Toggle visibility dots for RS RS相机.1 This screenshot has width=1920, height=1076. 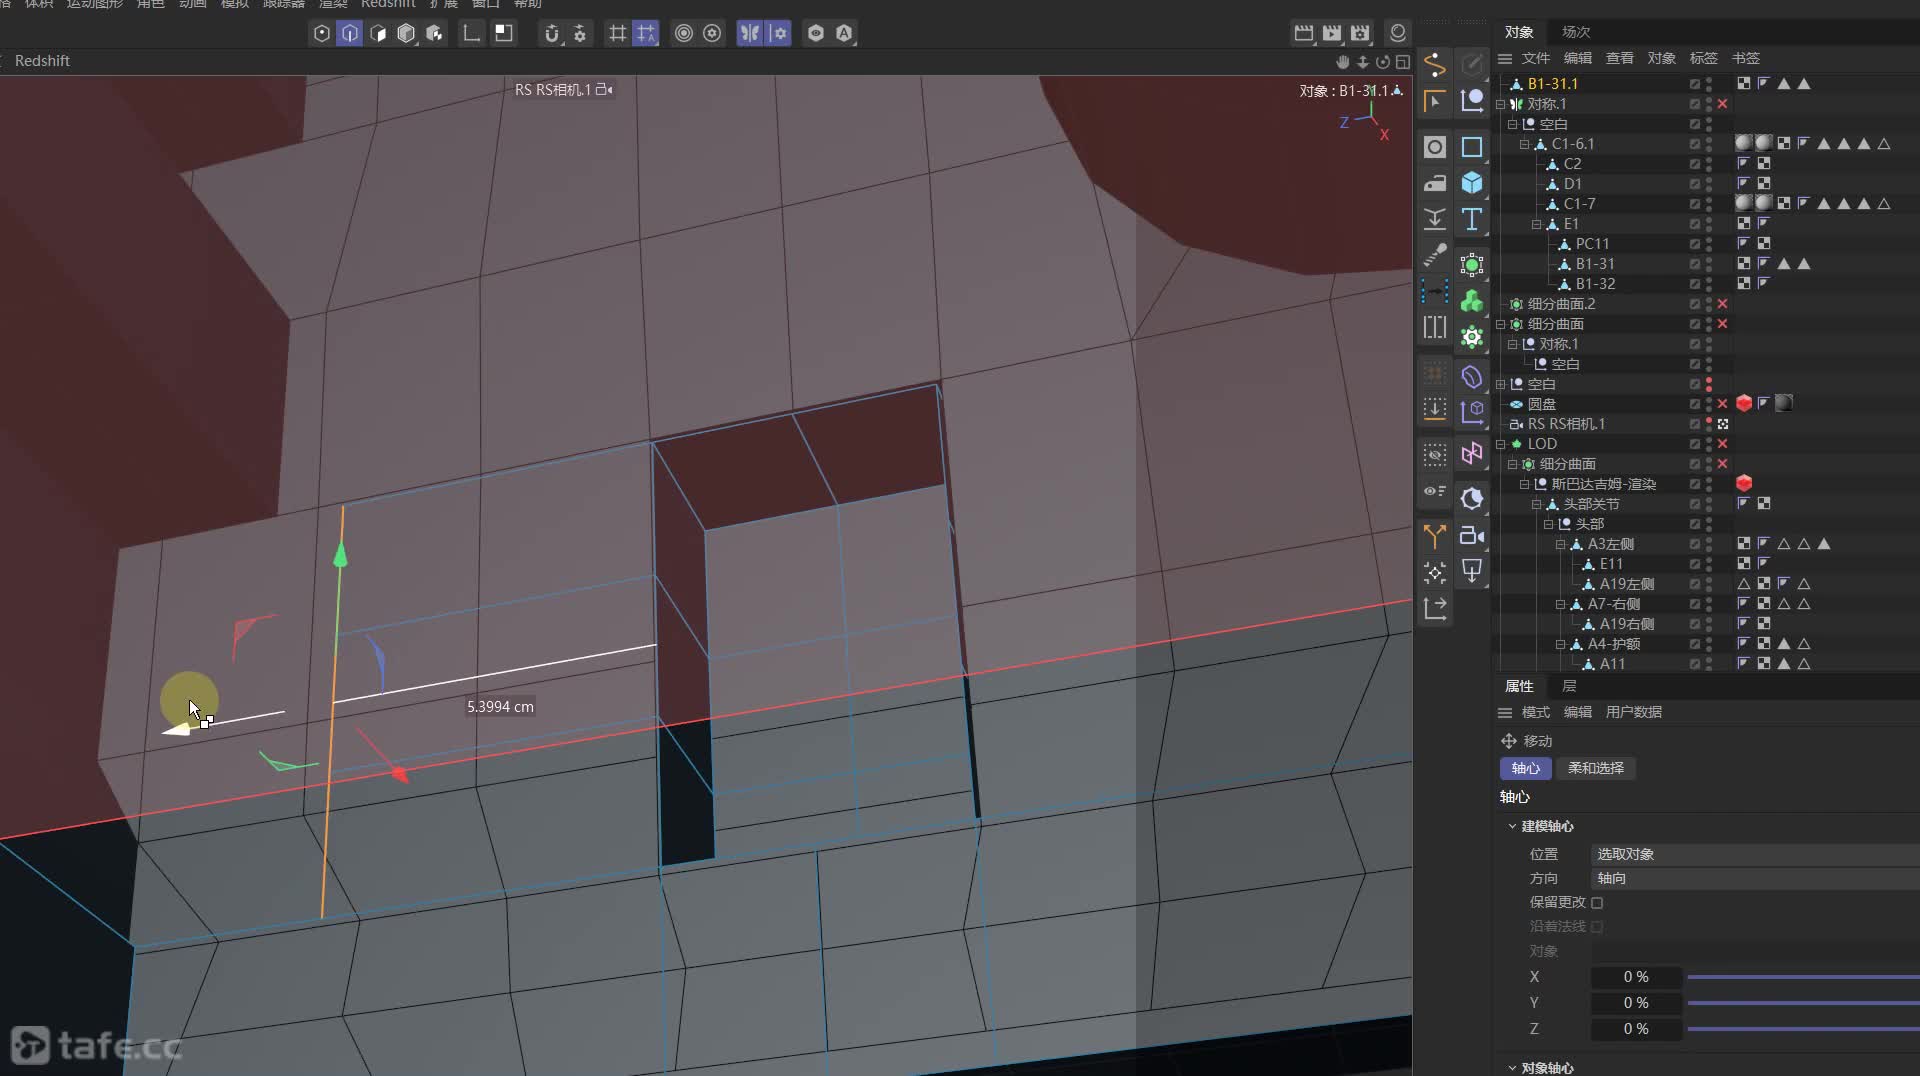pos(1708,424)
